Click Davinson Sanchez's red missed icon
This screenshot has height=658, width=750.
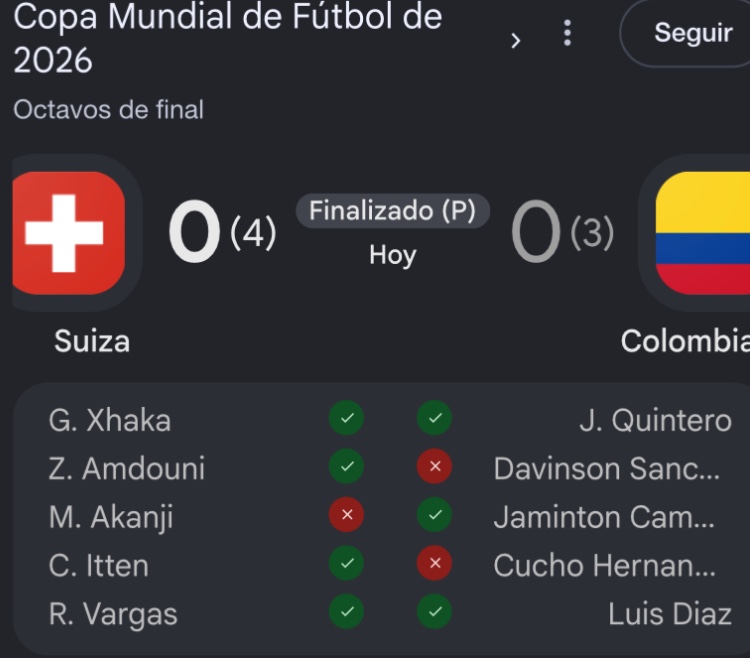434,467
